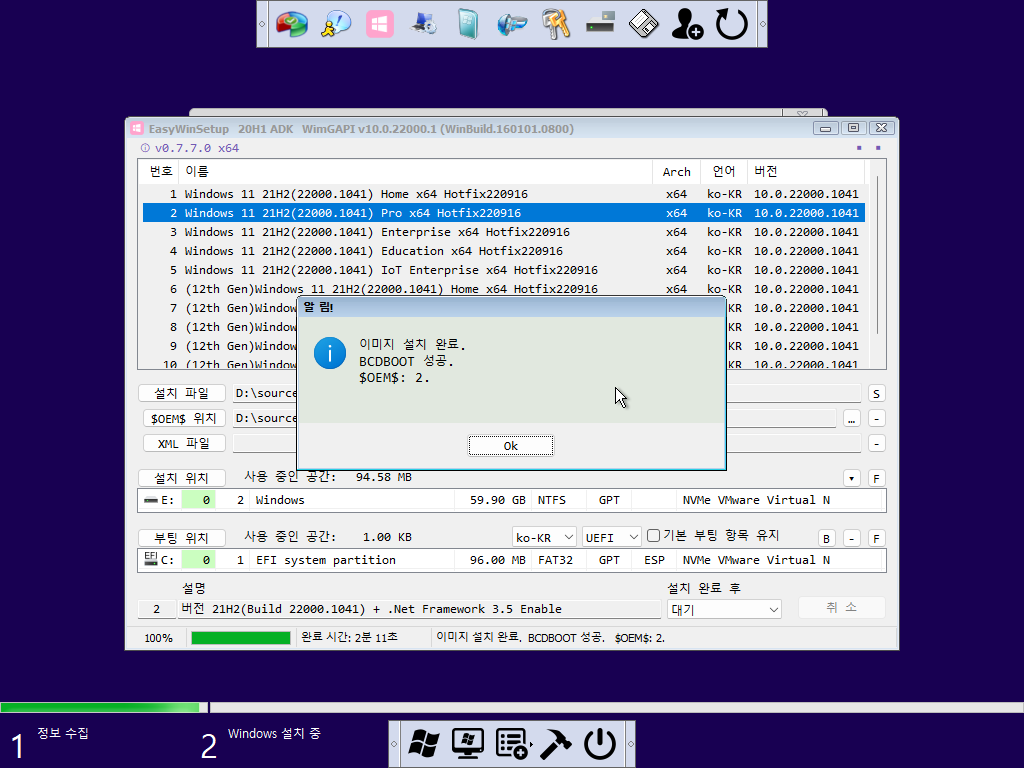Launch the running-man chat bubble icon in top dock

pyautogui.click(x=336, y=25)
